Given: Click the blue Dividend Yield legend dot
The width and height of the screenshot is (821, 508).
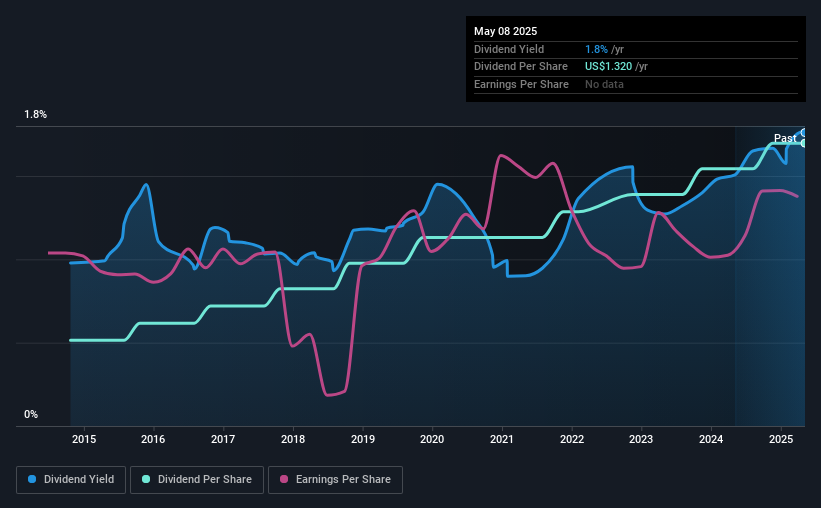Looking at the screenshot, I should pyautogui.click(x=32, y=479).
